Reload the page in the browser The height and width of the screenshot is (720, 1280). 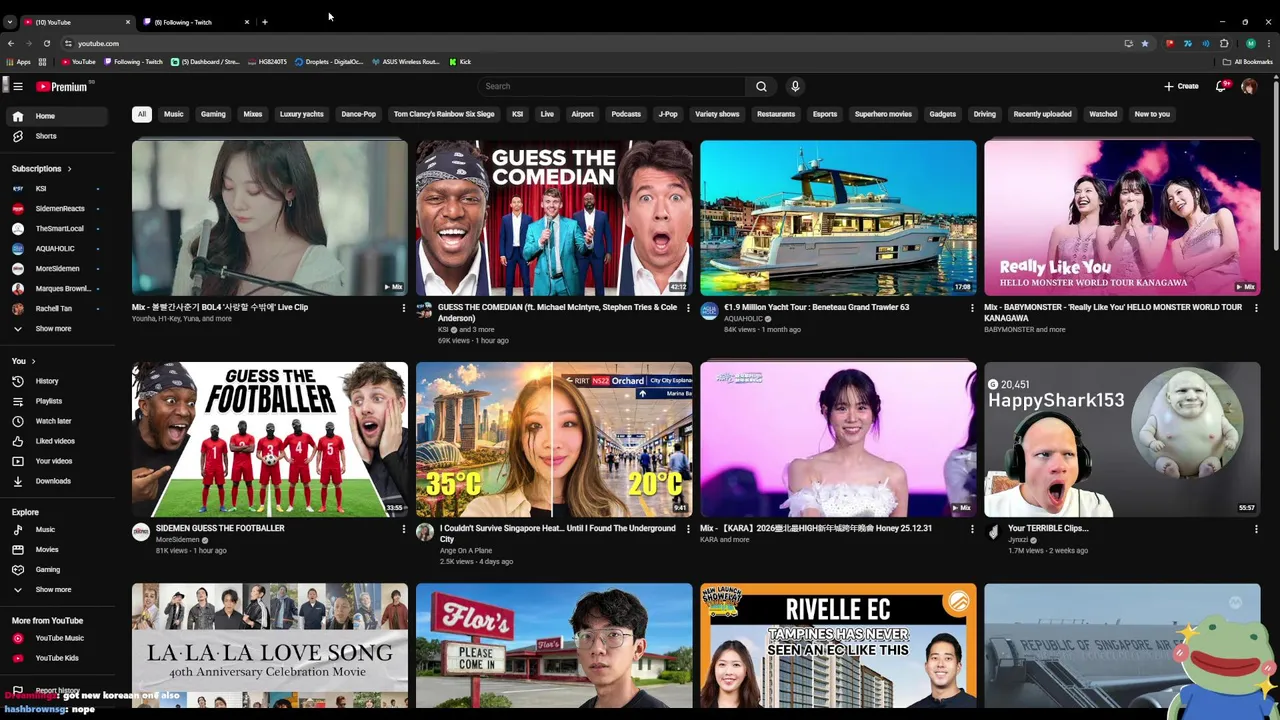click(46, 43)
